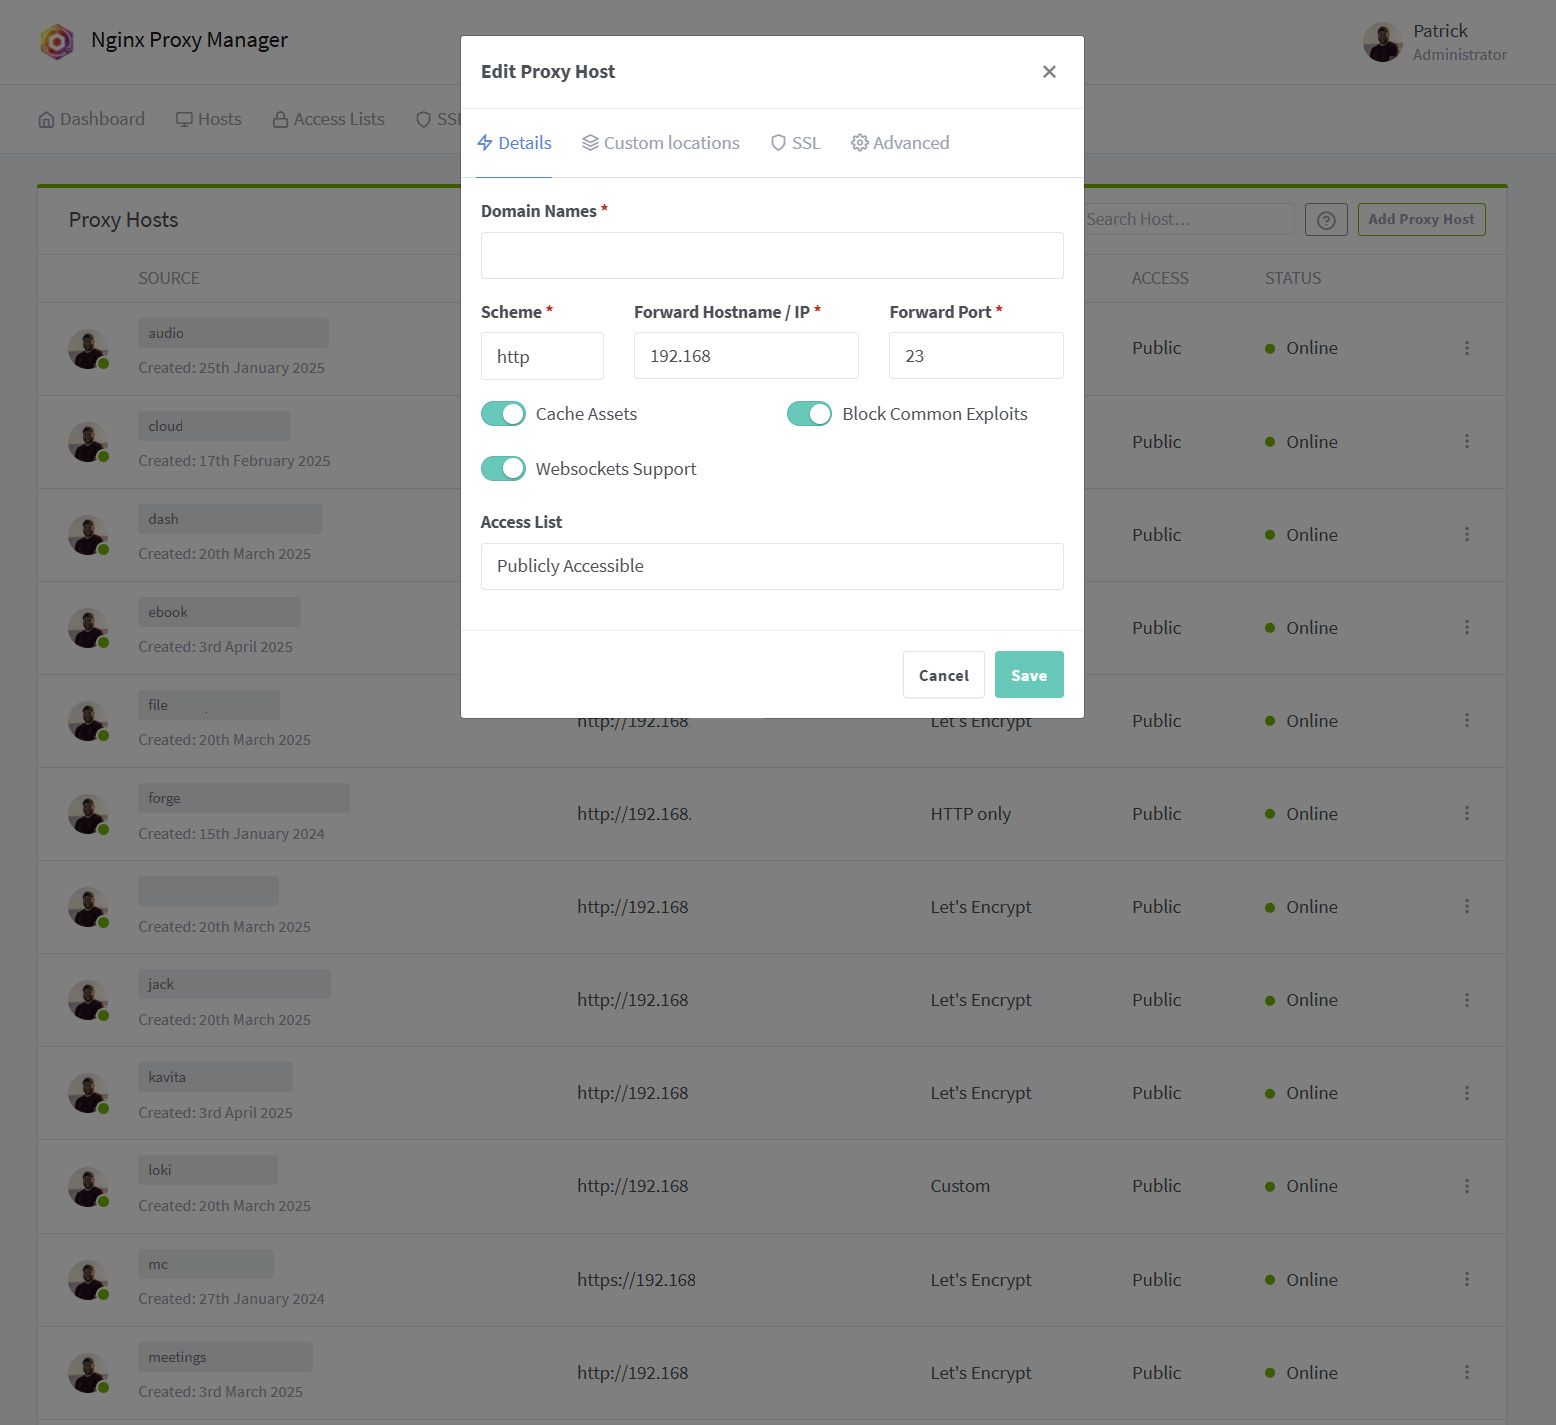The width and height of the screenshot is (1556, 1425).
Task: Save the proxy host changes
Action: 1028,674
